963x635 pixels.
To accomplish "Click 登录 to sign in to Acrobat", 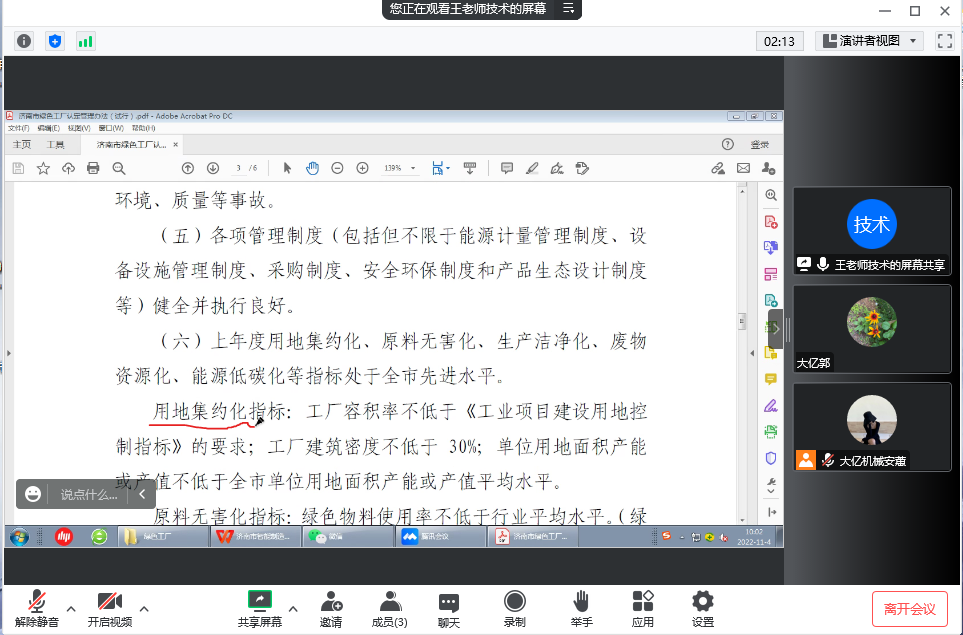I will [758, 144].
